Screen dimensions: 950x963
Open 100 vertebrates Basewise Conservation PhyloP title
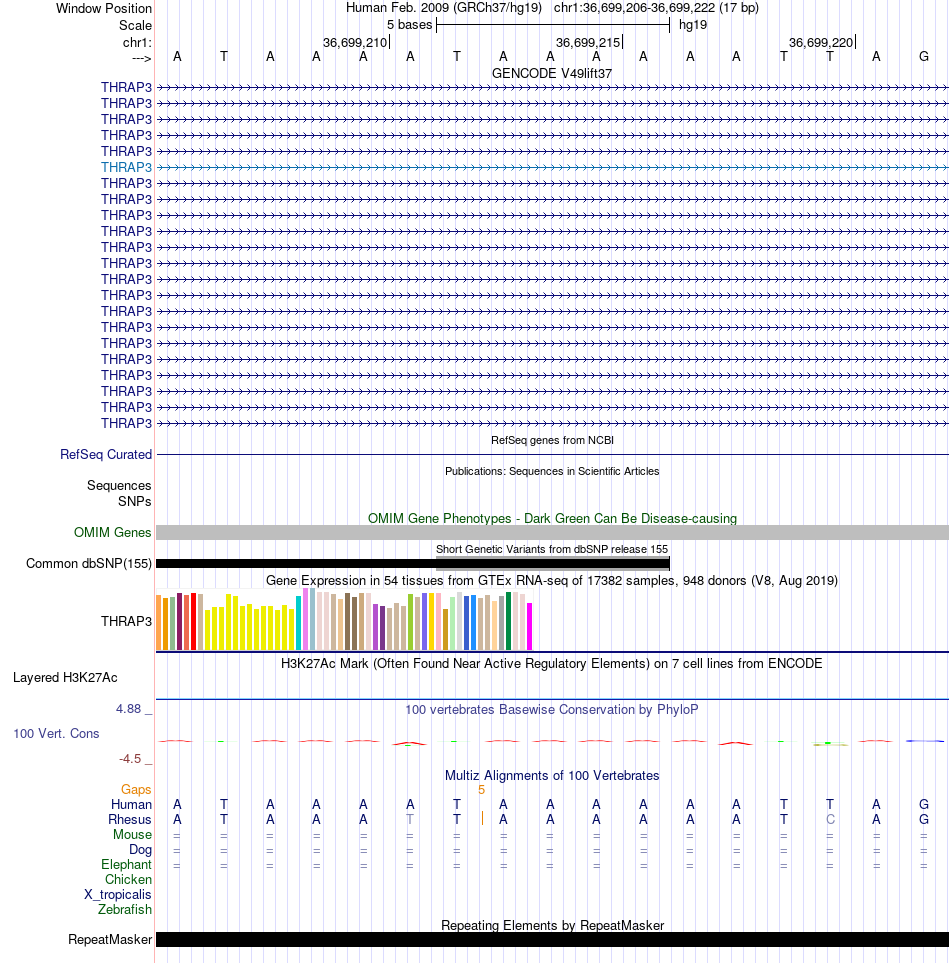[x=551, y=710]
